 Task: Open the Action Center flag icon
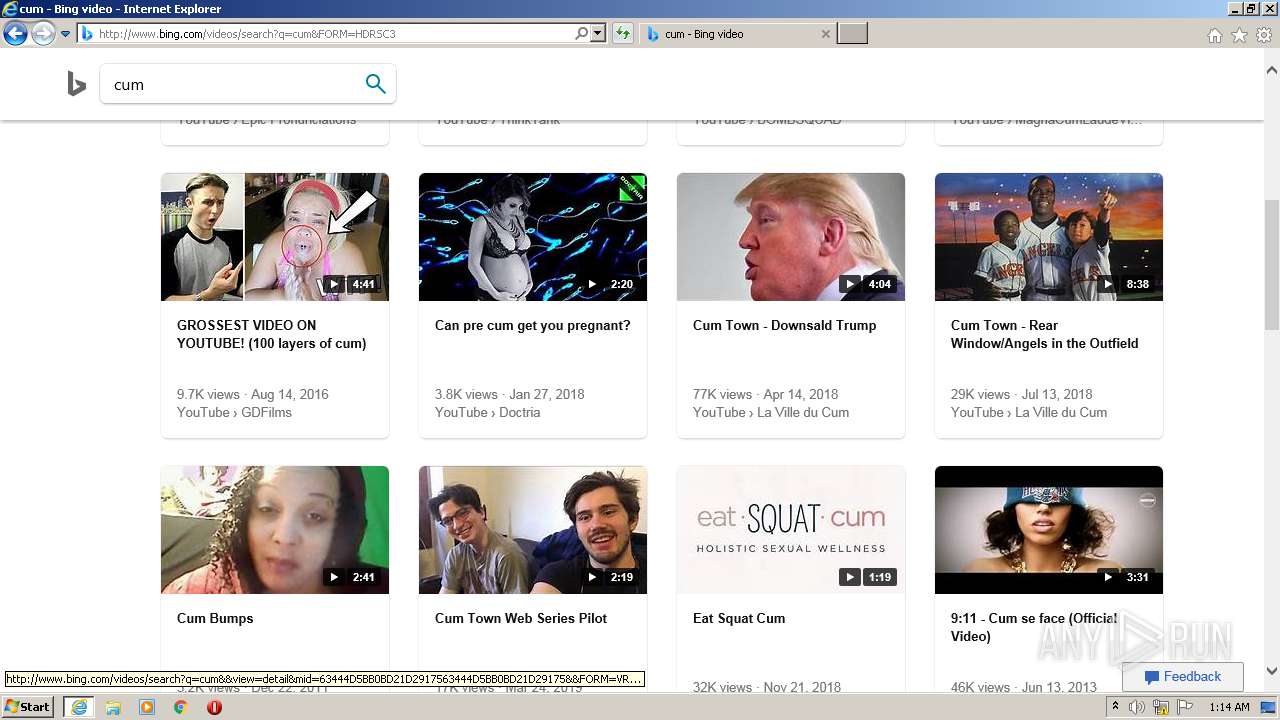click(1185, 707)
